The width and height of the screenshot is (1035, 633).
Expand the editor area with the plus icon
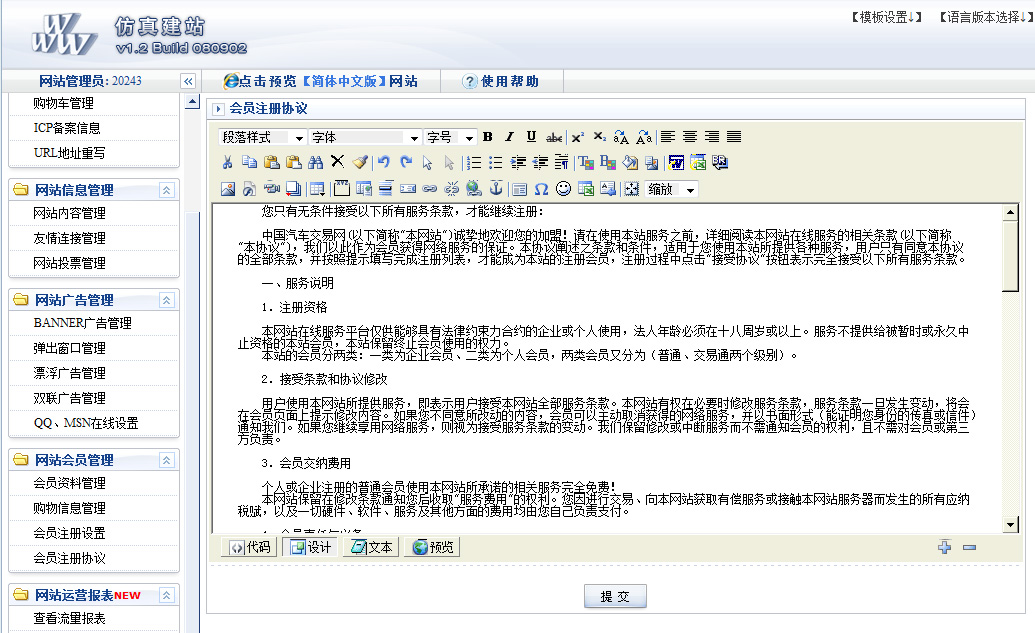[x=944, y=547]
